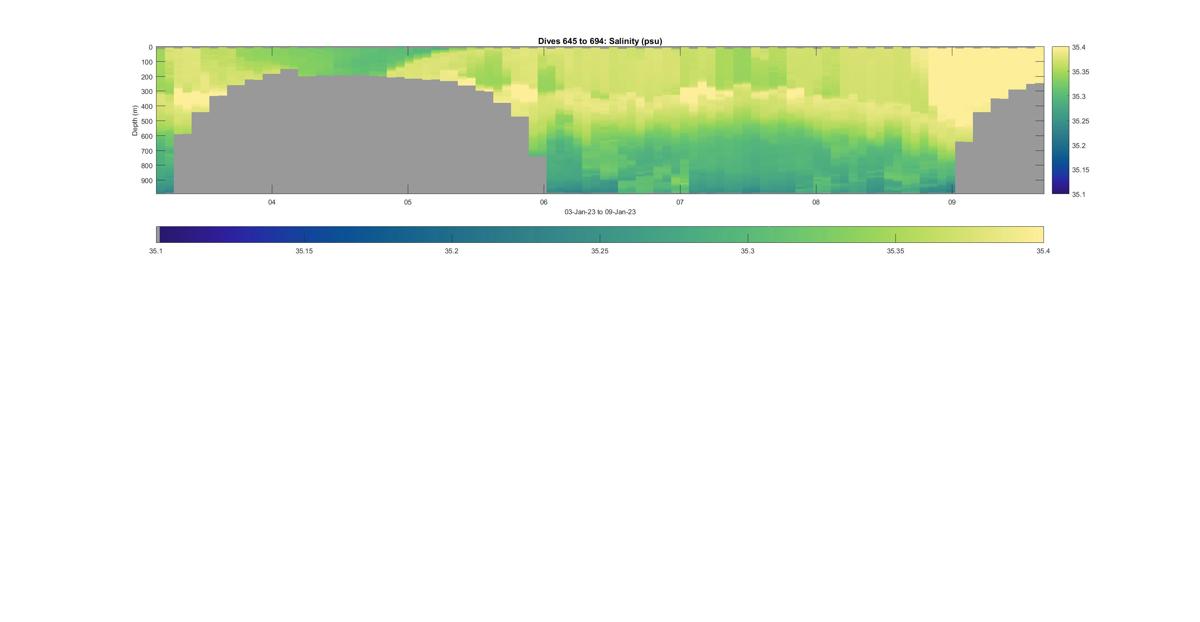
Task: Click "35.25" label on vertical colorbar
Action: [x=1080, y=121]
